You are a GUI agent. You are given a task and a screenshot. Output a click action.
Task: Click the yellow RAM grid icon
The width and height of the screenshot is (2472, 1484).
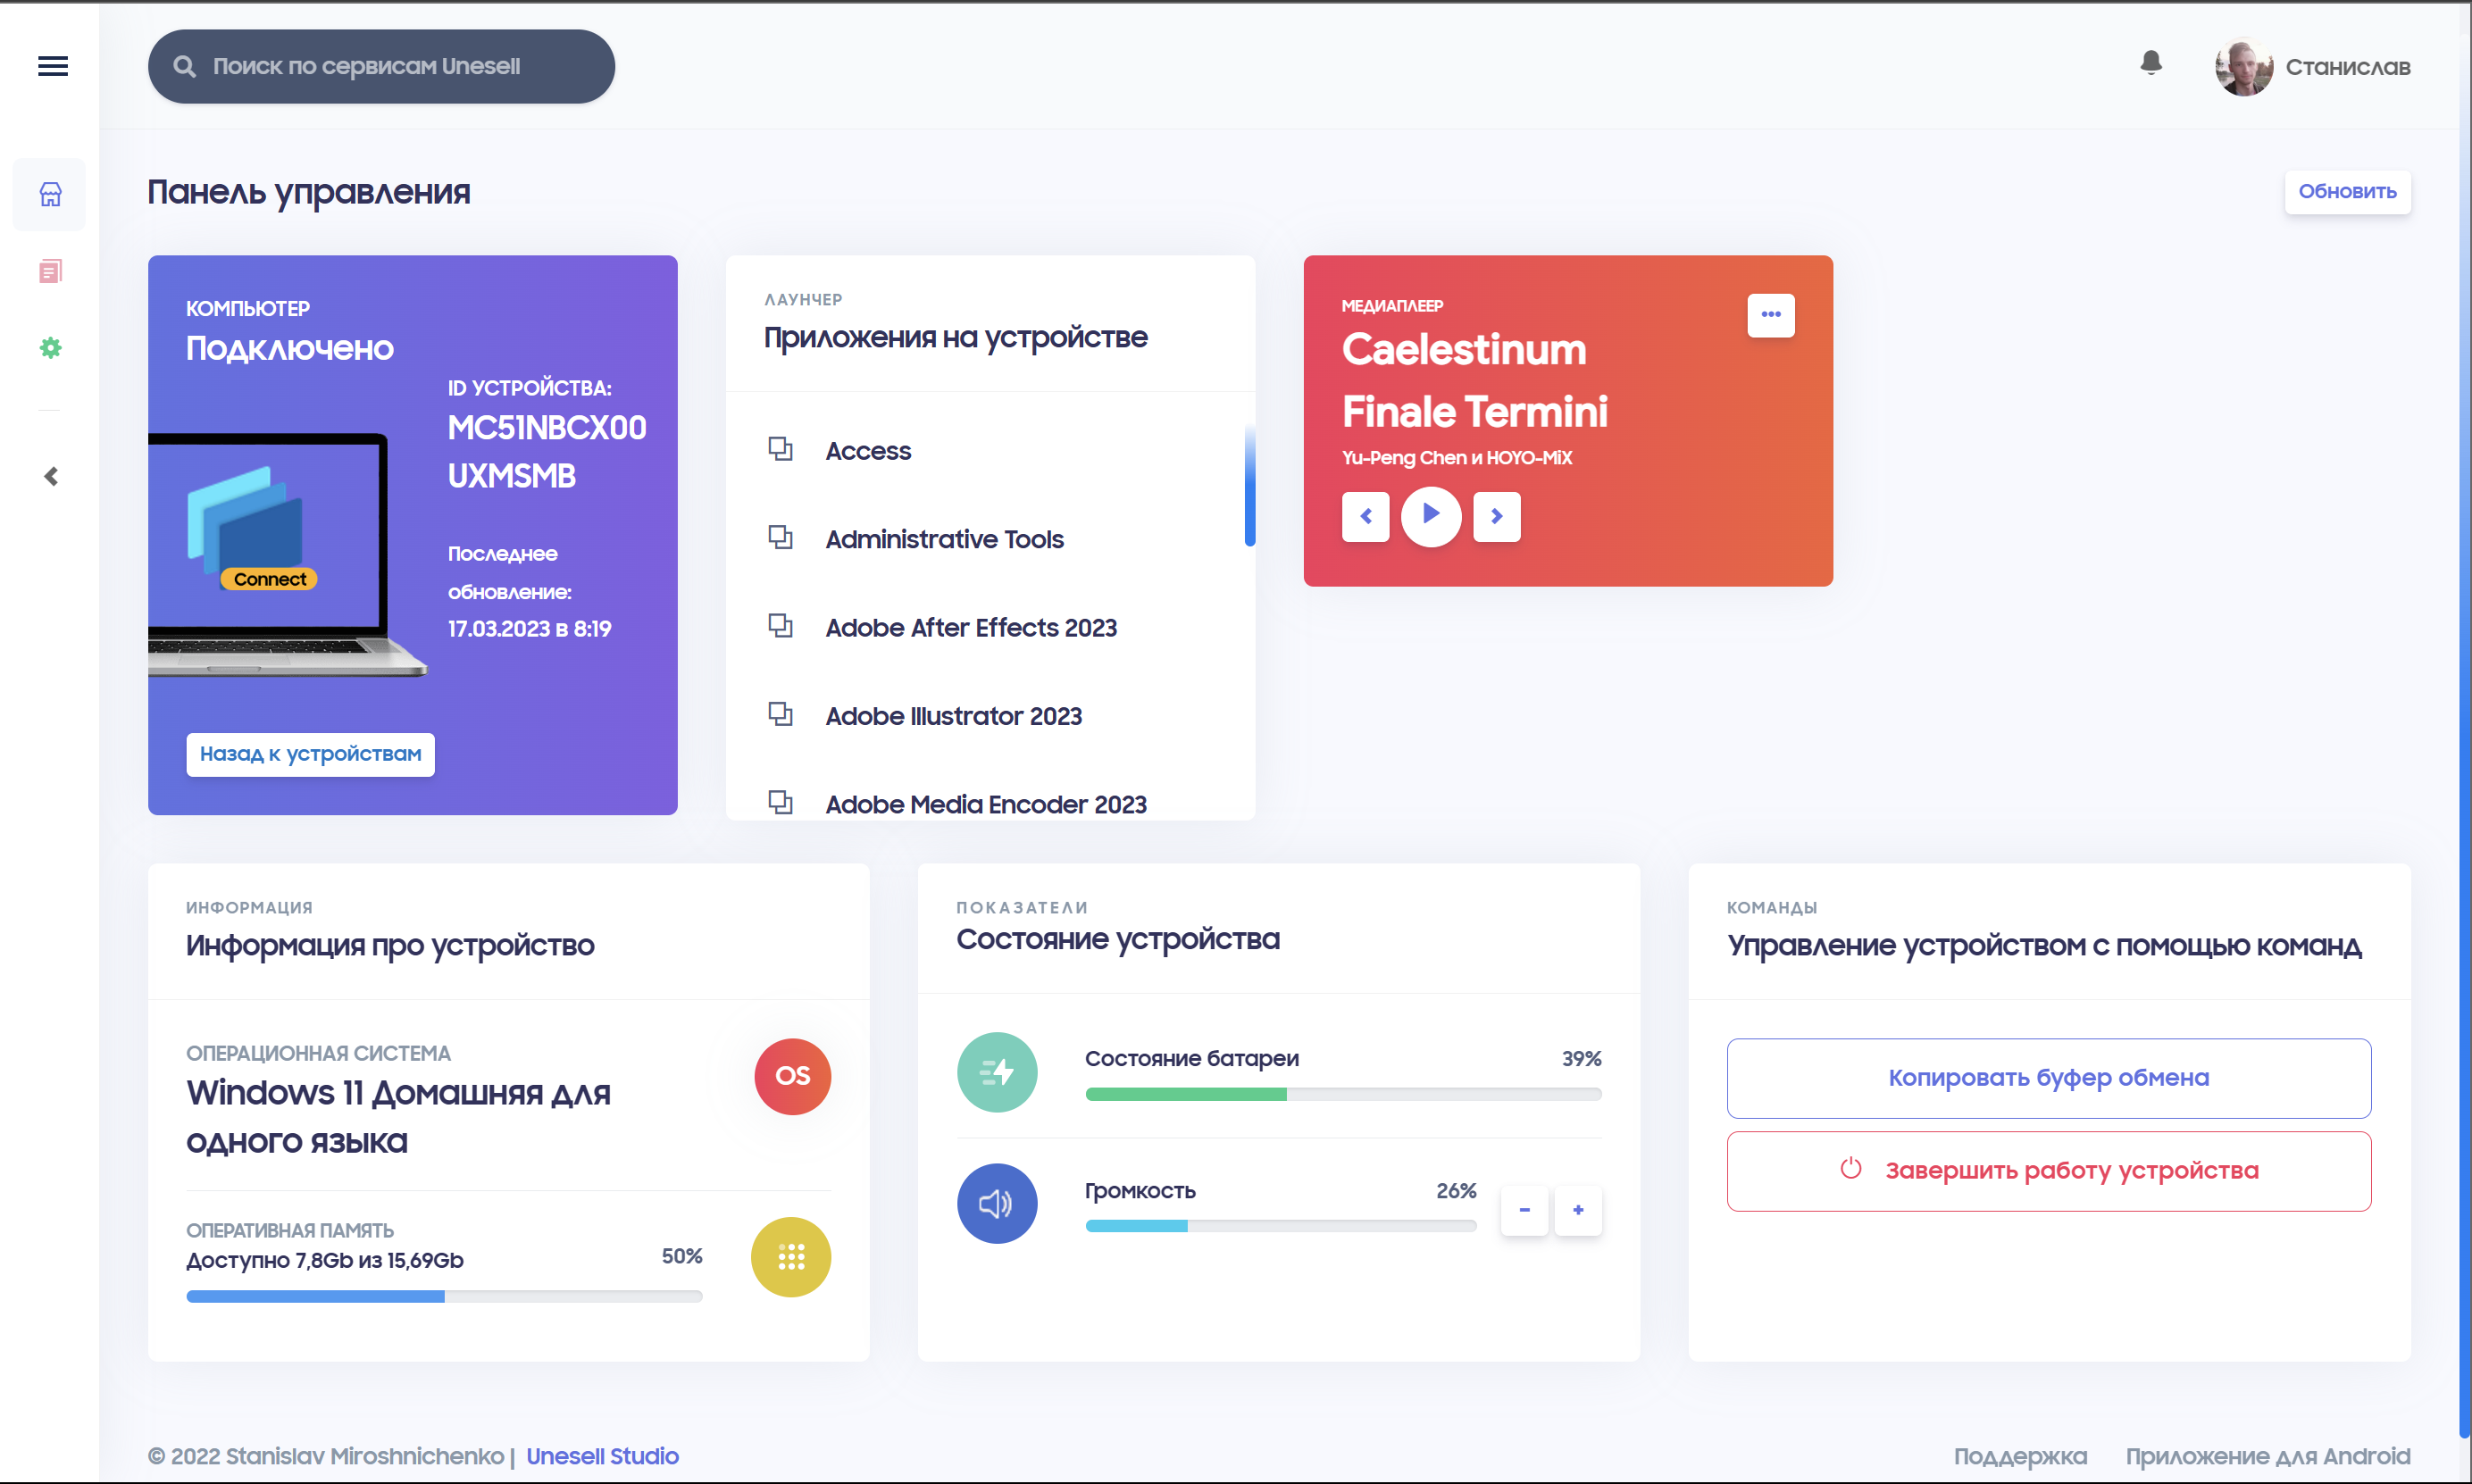(x=790, y=1257)
